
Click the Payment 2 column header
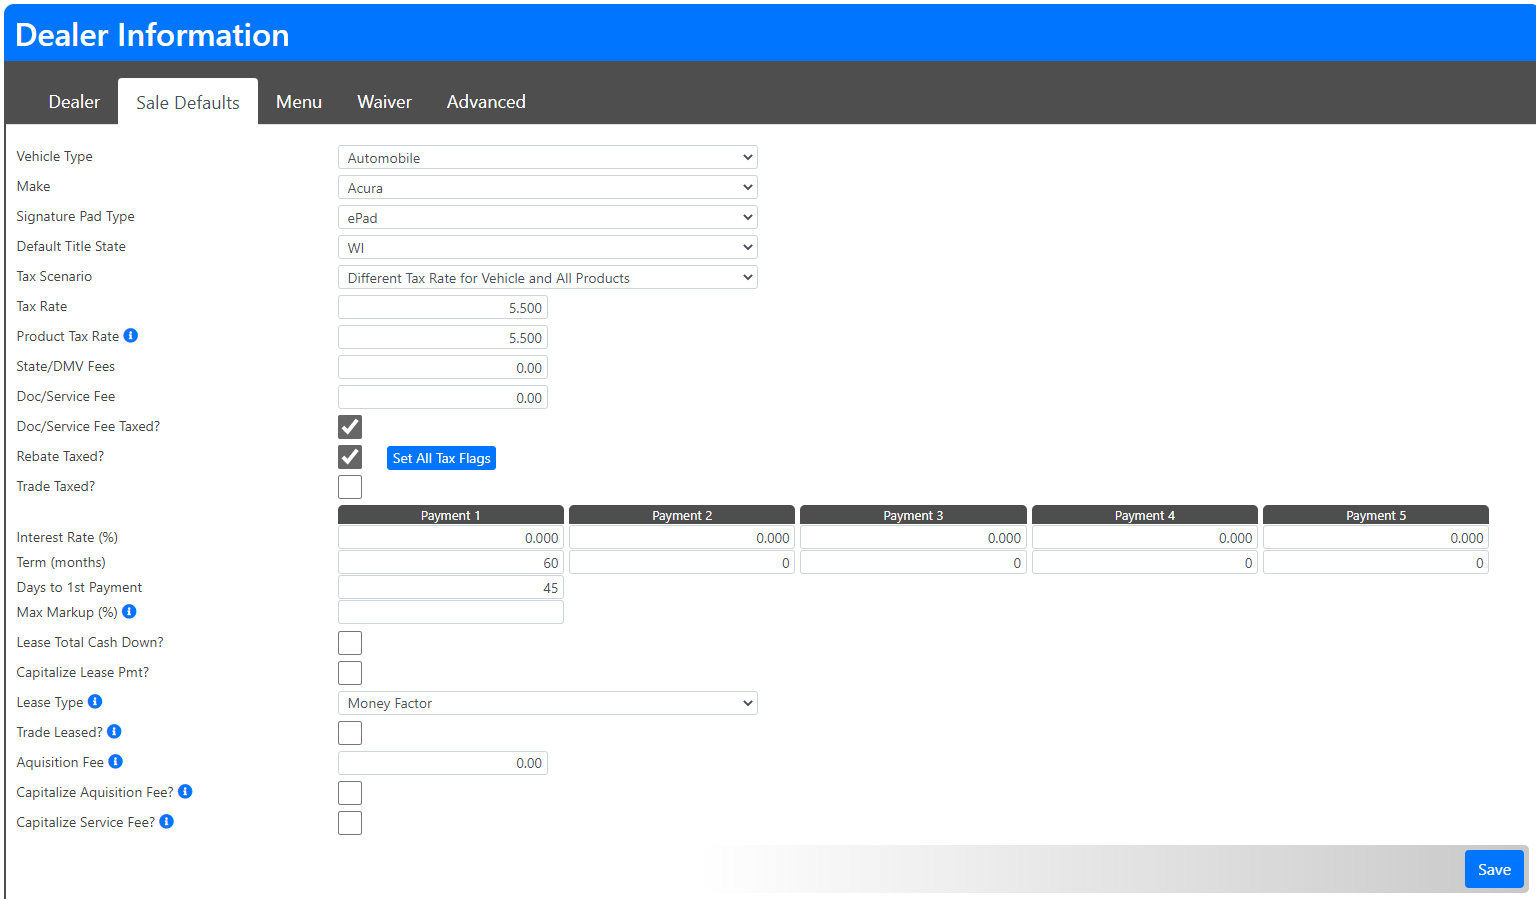682,515
